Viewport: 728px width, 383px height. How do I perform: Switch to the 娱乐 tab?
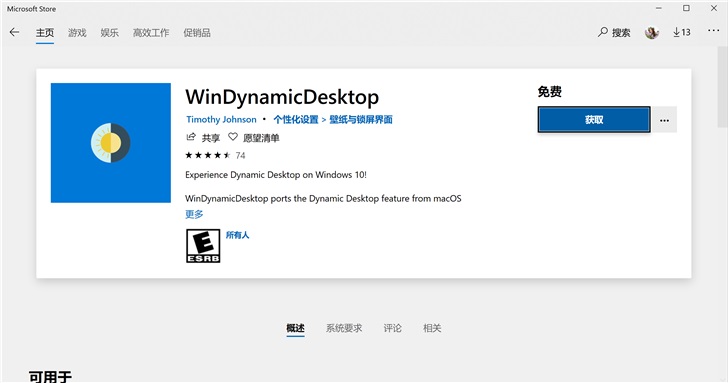pyautogui.click(x=110, y=32)
